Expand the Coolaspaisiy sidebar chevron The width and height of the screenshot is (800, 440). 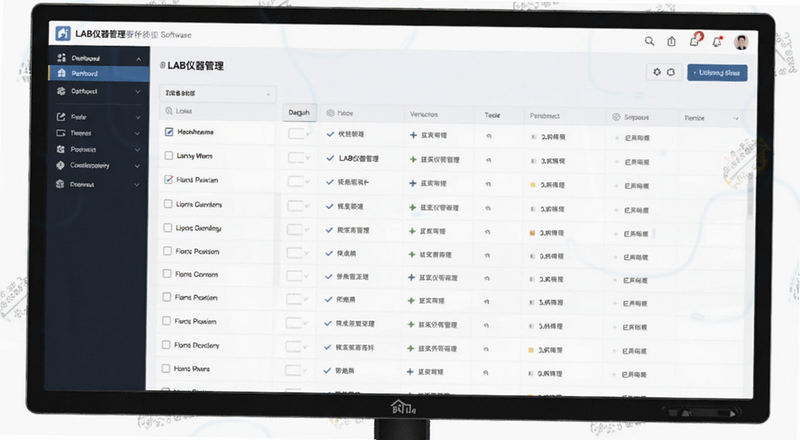(137, 166)
